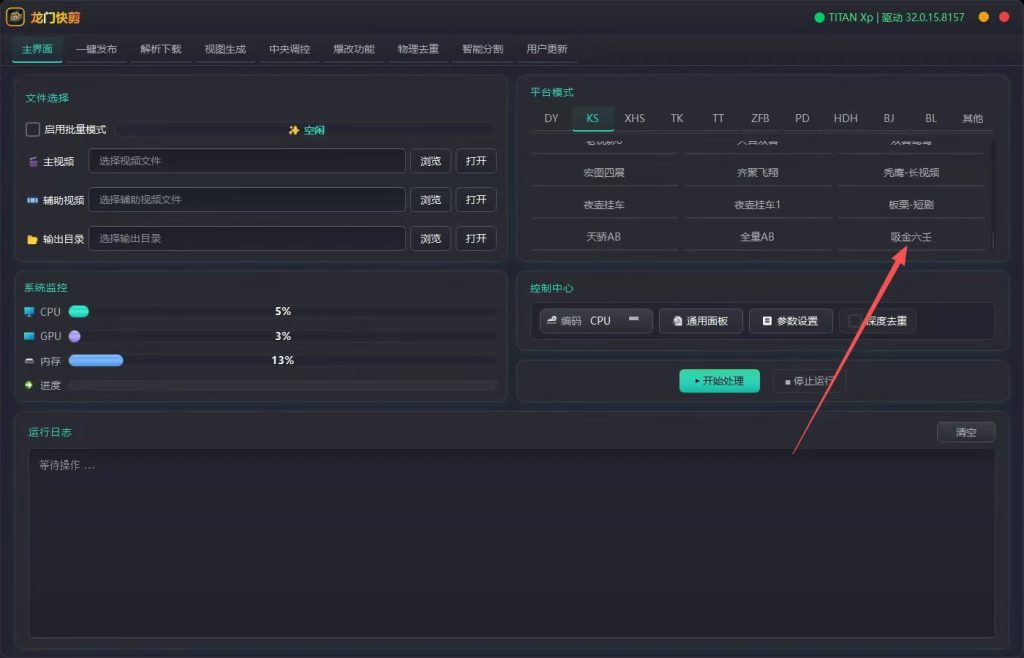Click the 辅助视频 icon
The image size is (1024, 658).
32,200
